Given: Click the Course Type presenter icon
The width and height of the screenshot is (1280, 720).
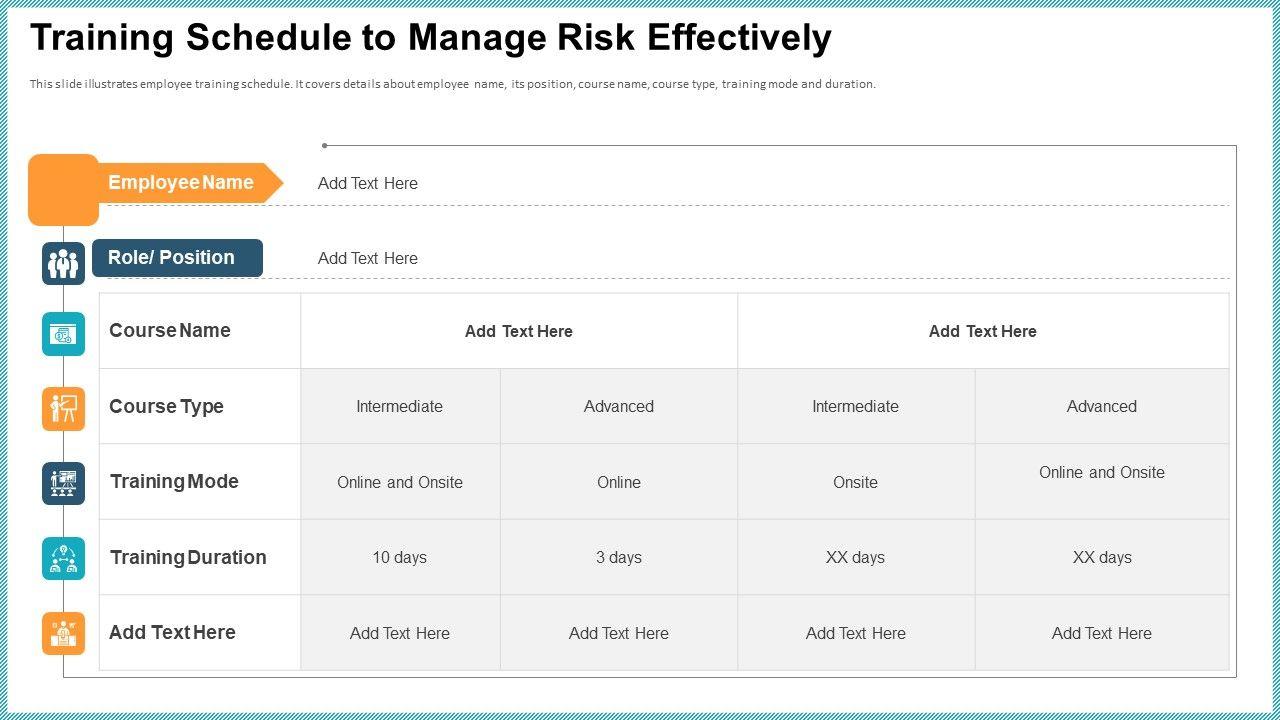Looking at the screenshot, I should pyautogui.click(x=63, y=409).
